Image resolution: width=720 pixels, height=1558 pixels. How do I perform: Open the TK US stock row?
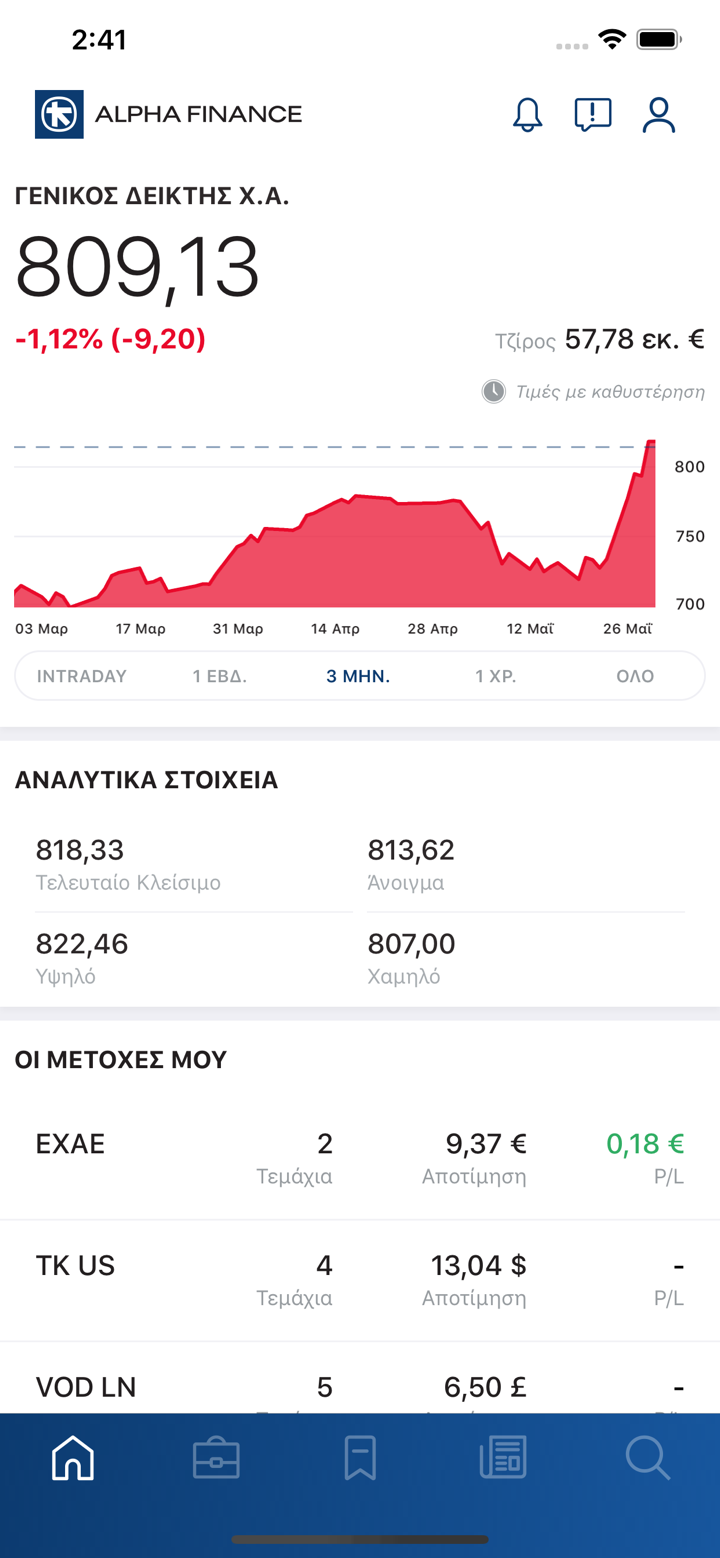[x=360, y=1280]
